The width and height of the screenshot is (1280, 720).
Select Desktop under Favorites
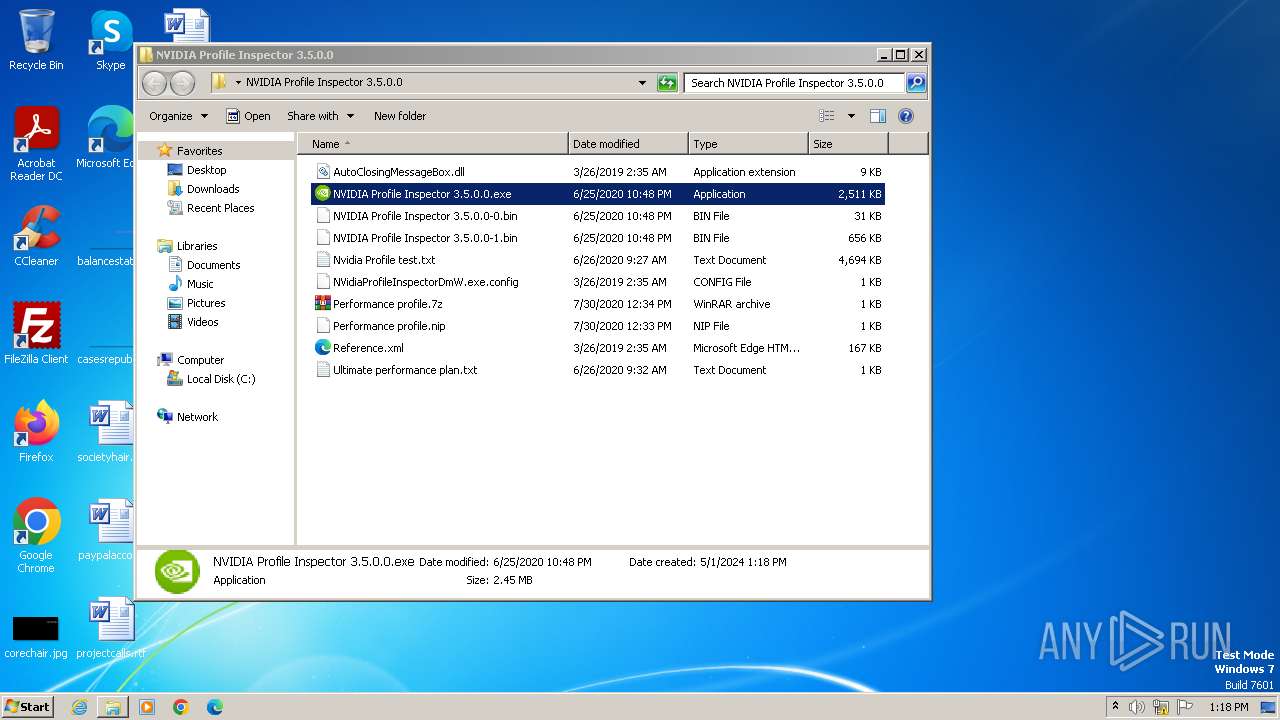click(206, 170)
